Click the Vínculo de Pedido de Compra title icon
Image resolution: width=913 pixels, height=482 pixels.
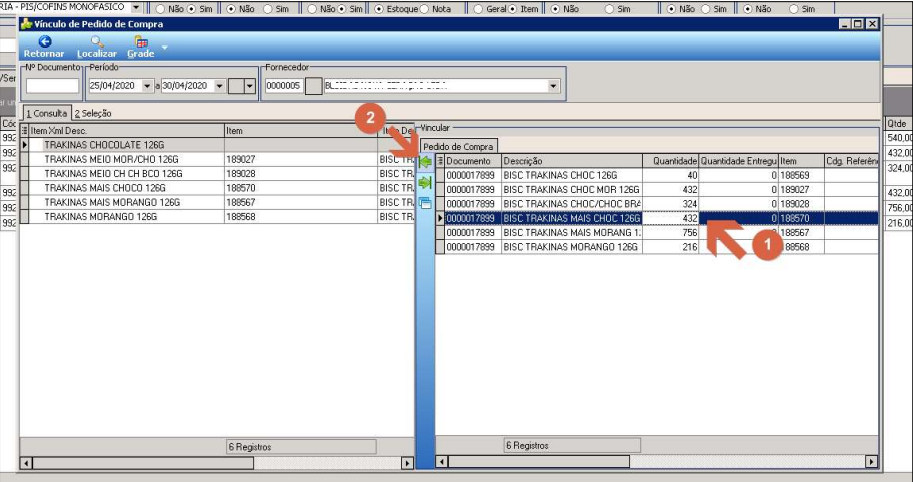click(26, 24)
